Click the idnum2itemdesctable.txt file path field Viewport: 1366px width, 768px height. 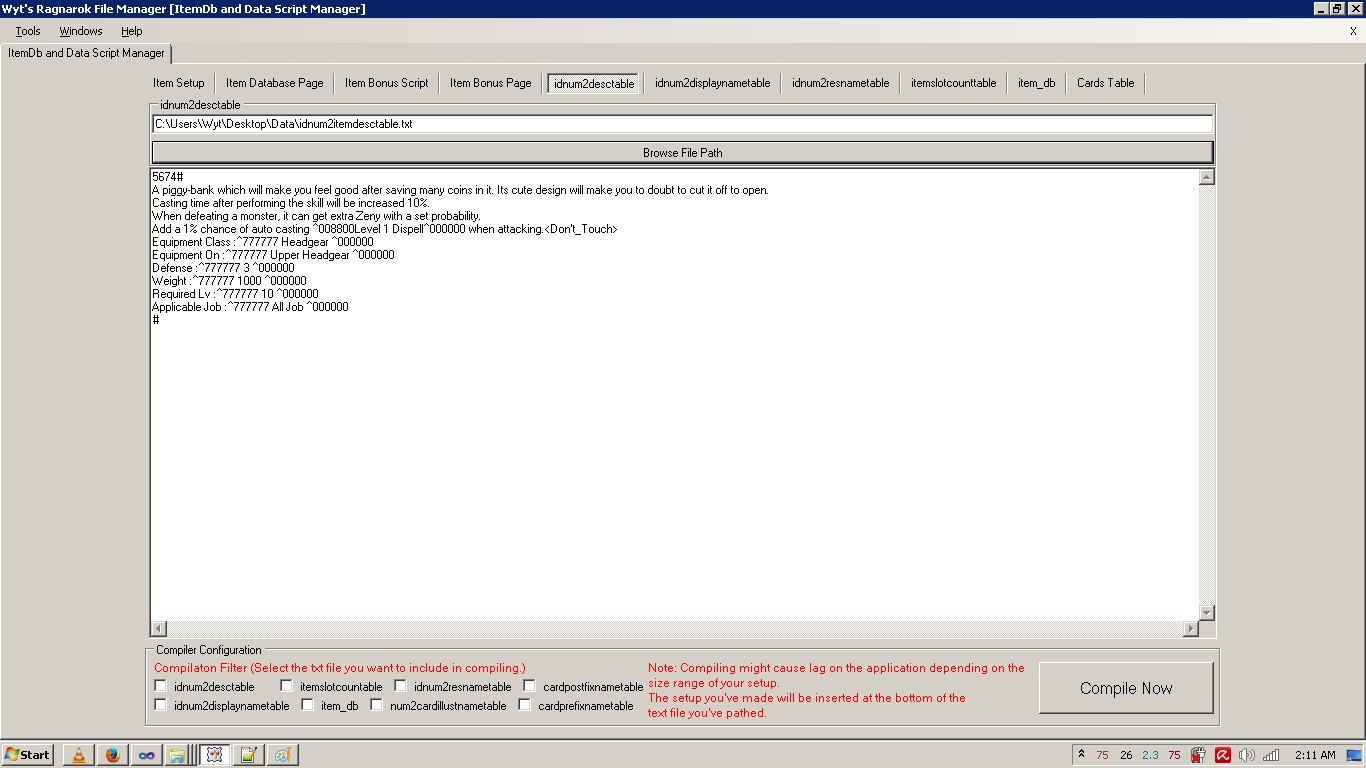[682, 124]
